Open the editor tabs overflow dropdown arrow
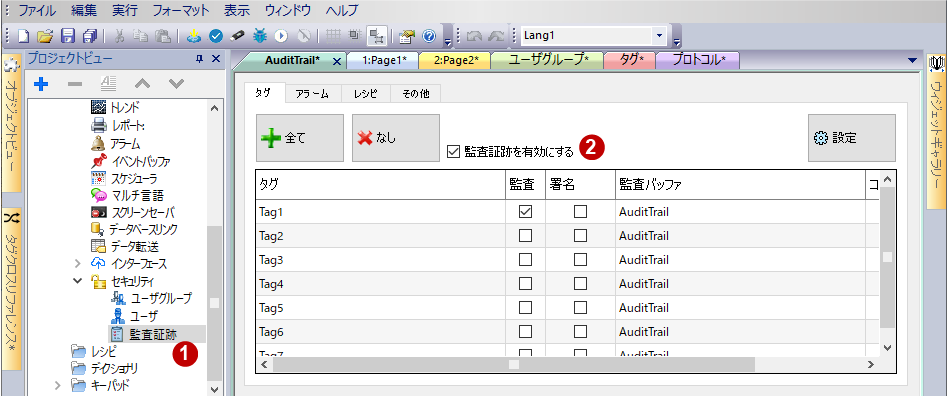 tap(913, 60)
